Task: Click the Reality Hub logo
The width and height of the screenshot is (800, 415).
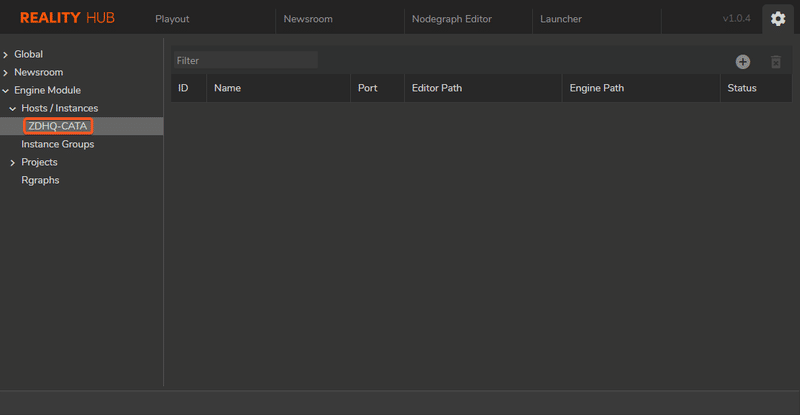Action: click(67, 18)
